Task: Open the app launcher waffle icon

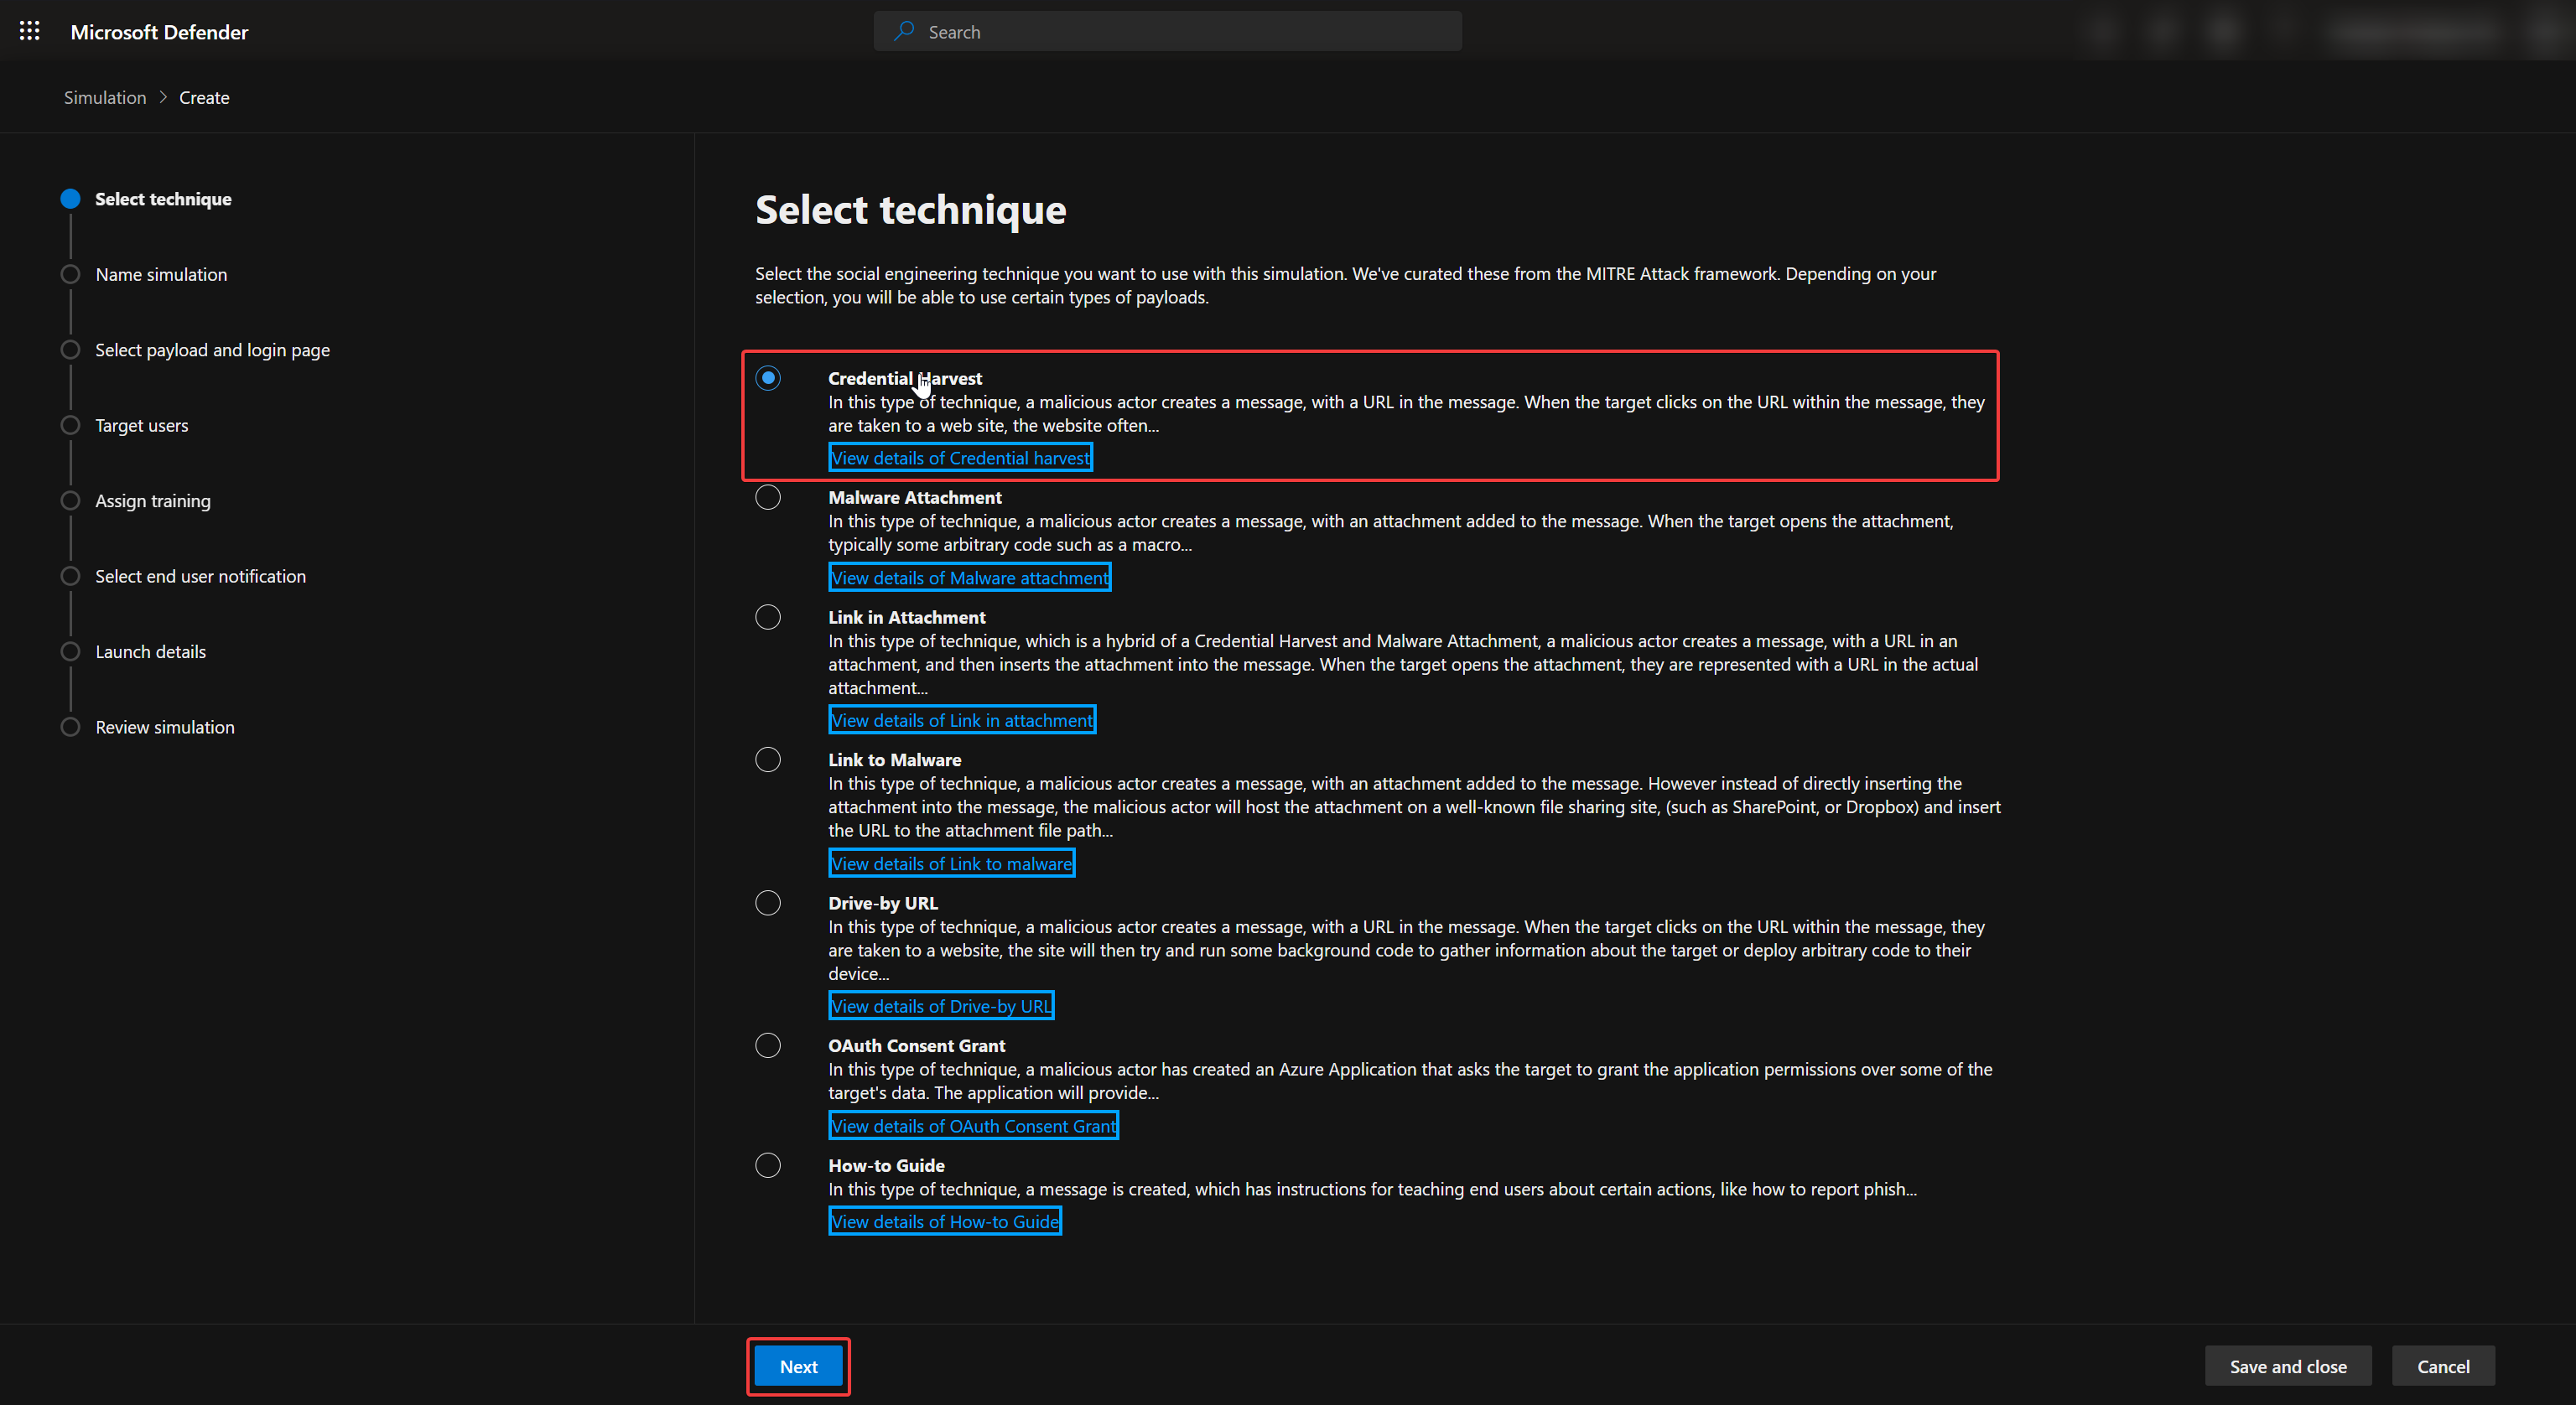Action: pos(30,31)
